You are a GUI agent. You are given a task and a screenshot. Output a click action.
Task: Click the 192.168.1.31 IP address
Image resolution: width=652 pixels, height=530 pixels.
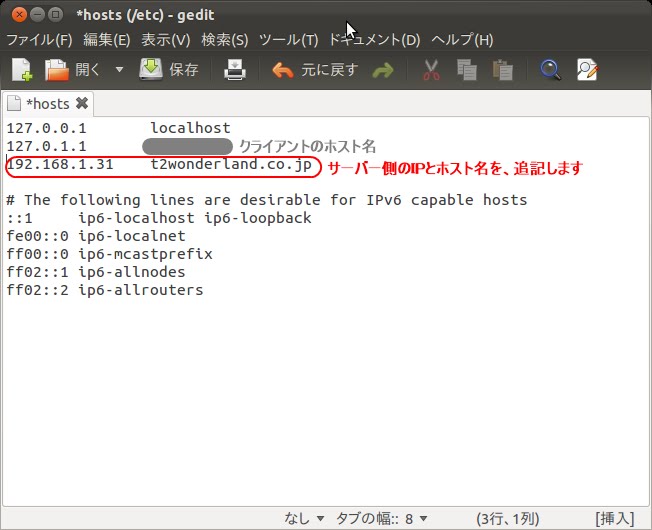60,164
